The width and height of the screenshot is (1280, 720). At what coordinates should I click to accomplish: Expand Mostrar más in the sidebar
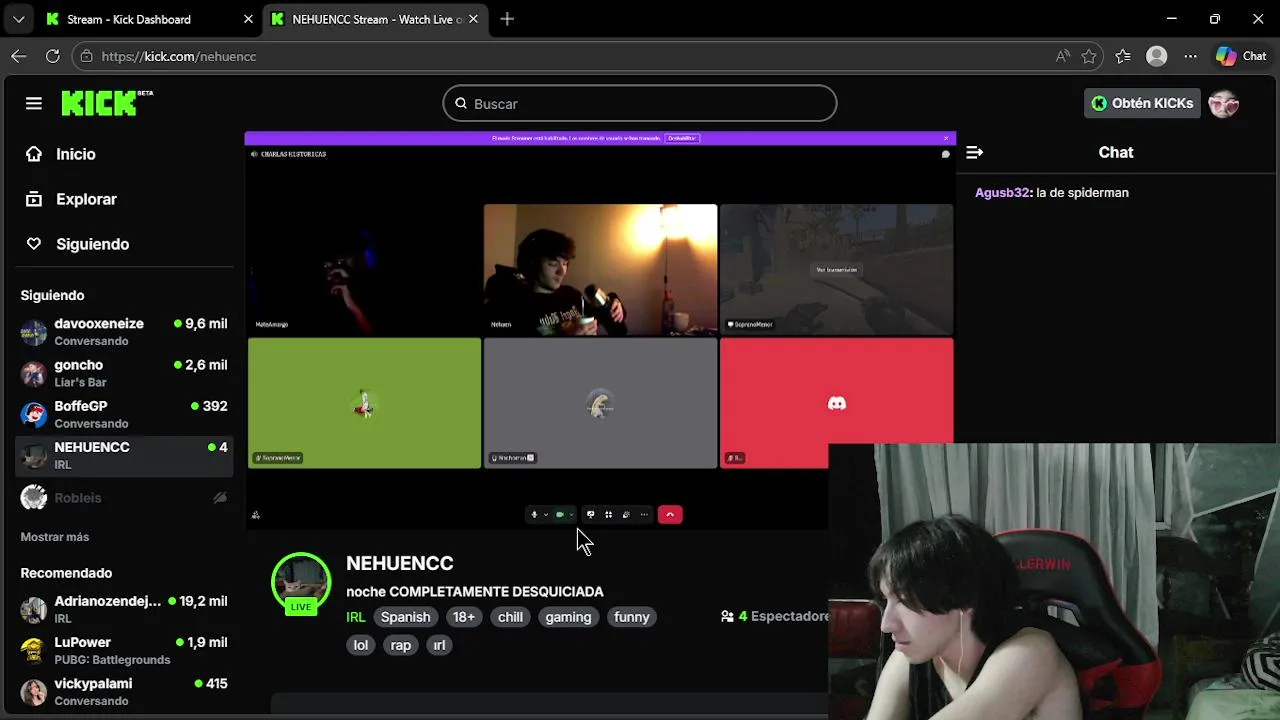click(x=55, y=537)
